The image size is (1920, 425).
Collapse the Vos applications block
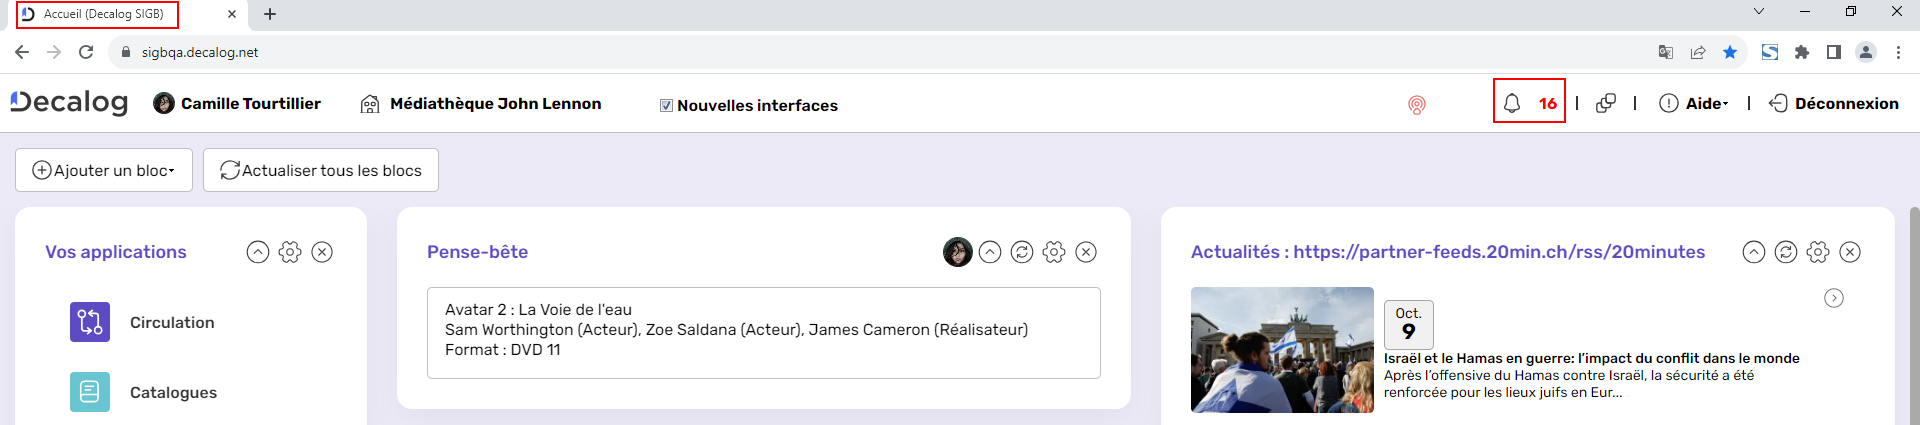pos(258,252)
